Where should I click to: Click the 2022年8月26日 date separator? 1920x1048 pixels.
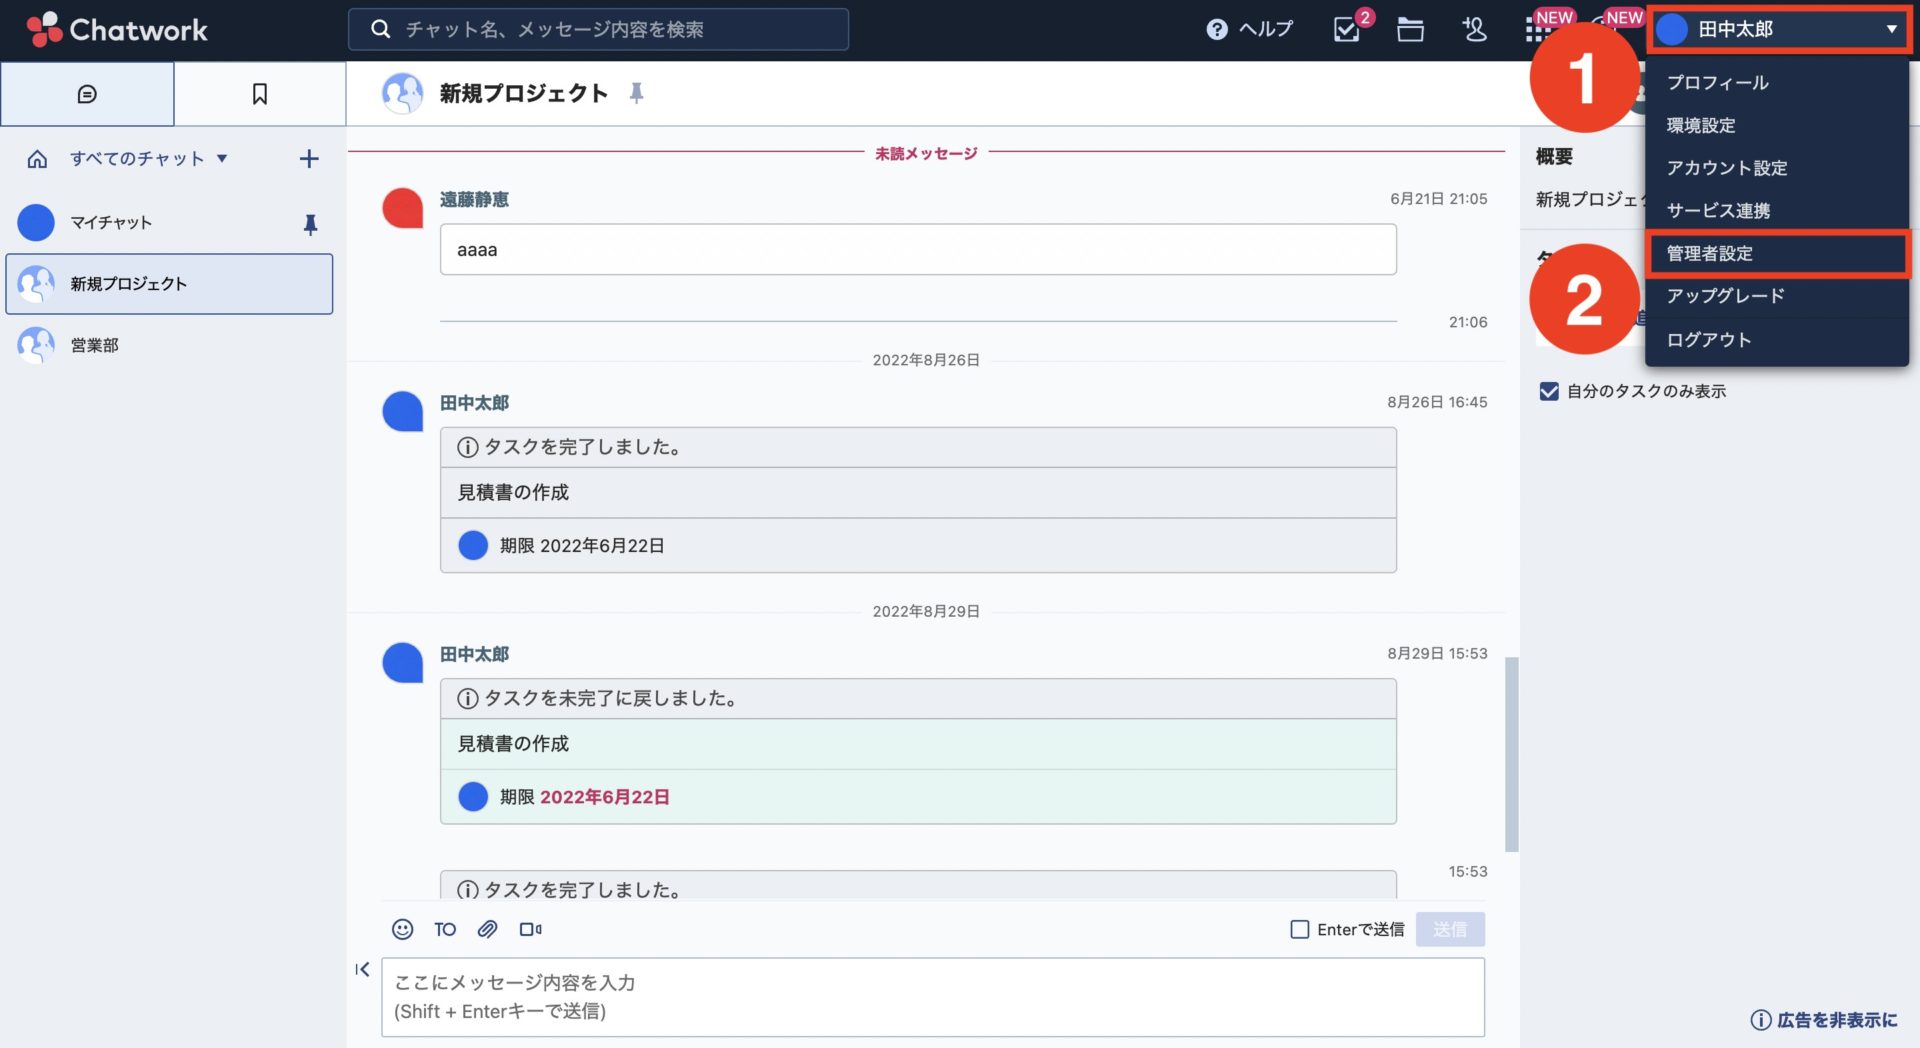pos(926,360)
